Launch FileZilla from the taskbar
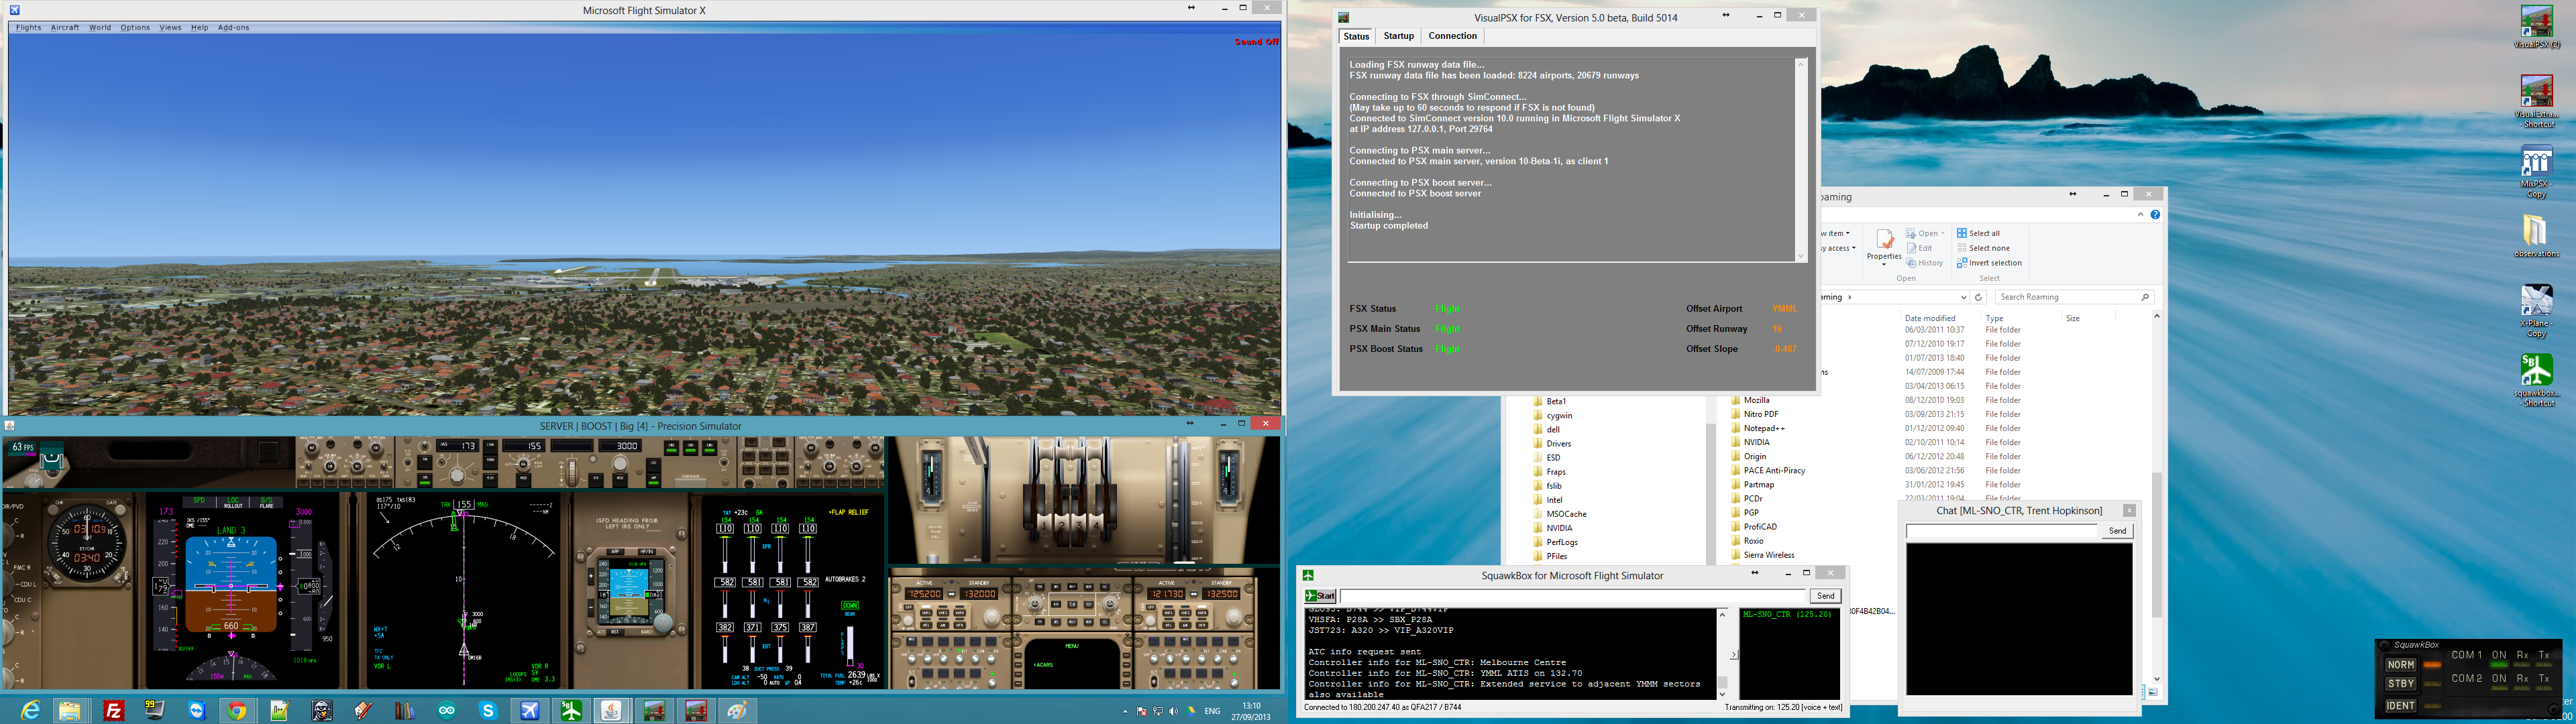Viewport: 2576px width, 724px height. 114,710
